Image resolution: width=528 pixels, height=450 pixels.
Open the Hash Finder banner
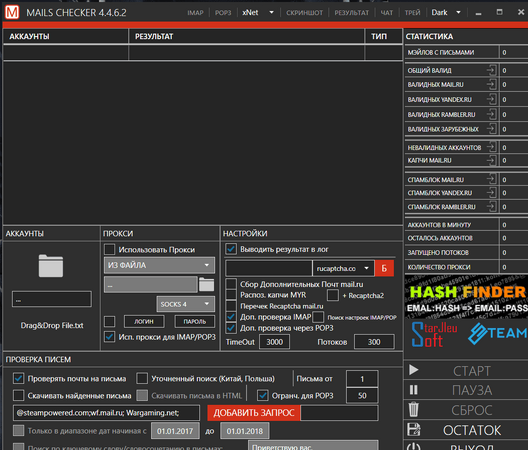[466, 297]
